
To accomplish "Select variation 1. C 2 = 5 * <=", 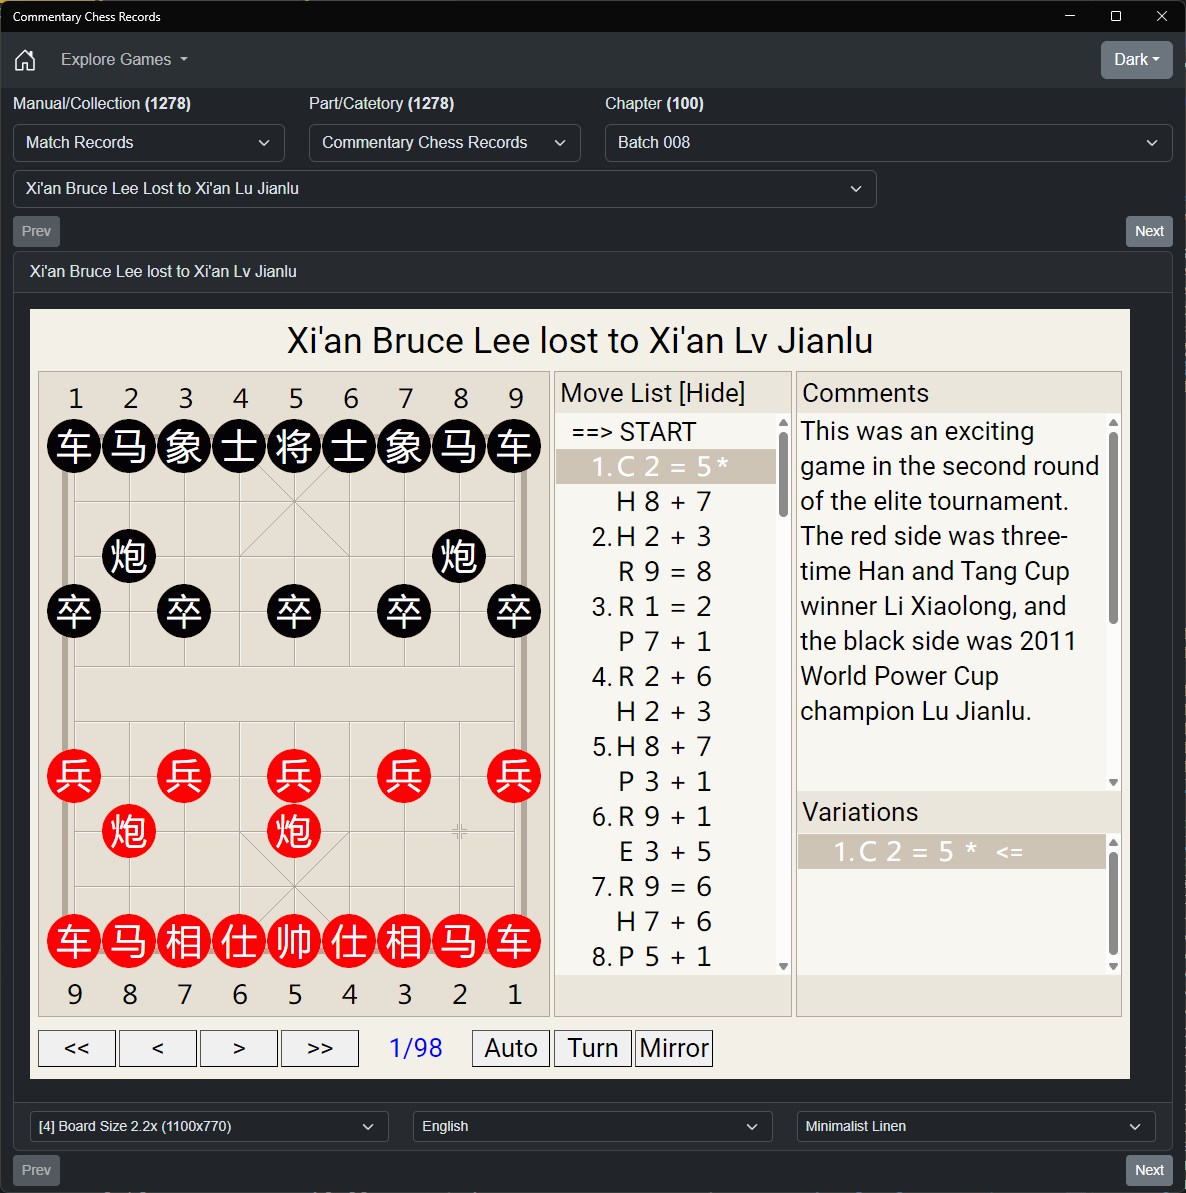I will pos(952,851).
